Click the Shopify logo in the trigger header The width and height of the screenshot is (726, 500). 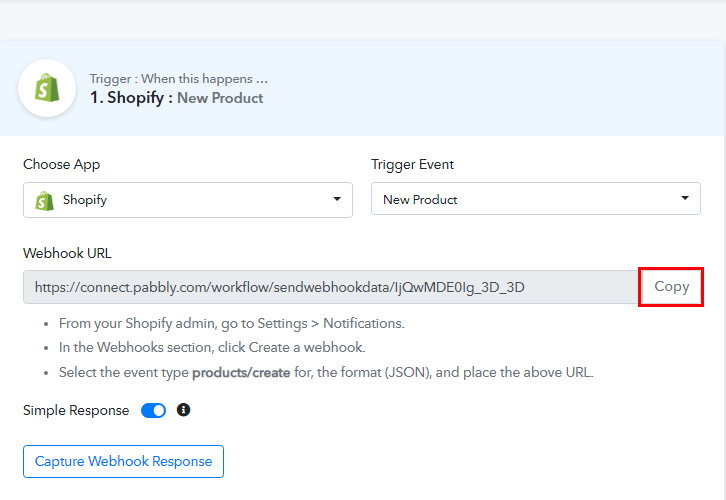47,88
